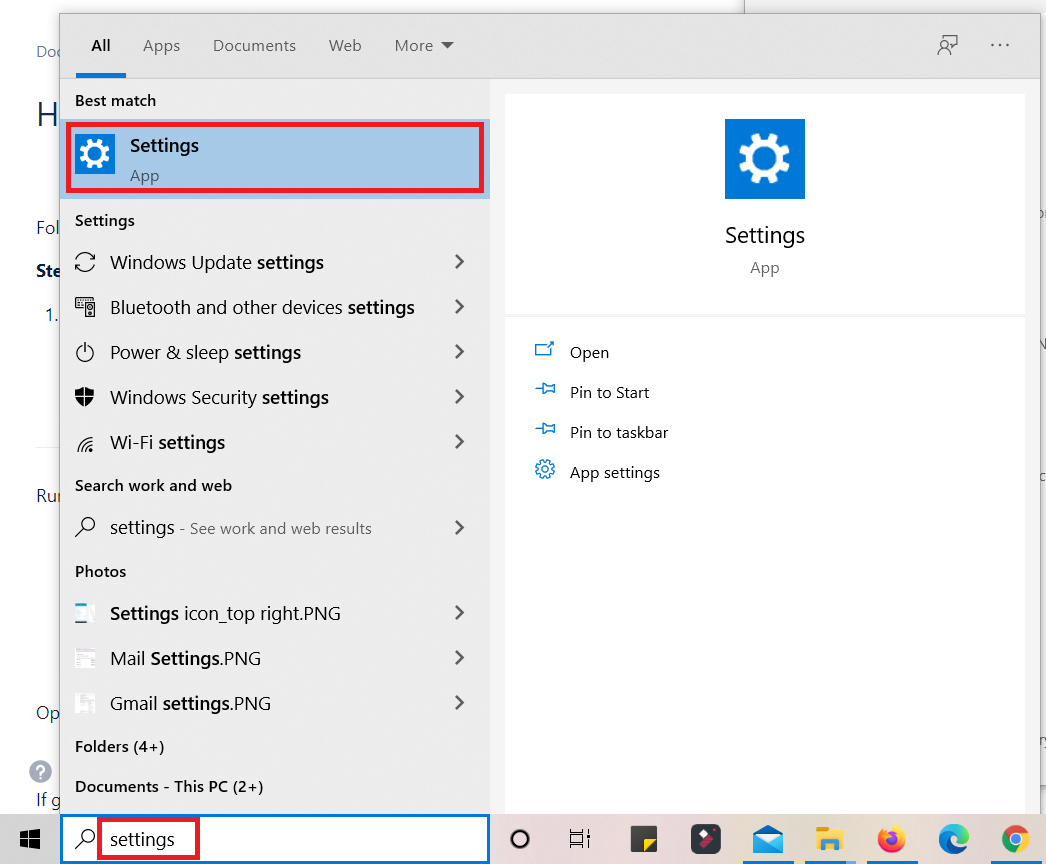The width and height of the screenshot is (1046, 864).
Task: Expand arrow for Mail Settings.PNG
Action: tap(459, 658)
